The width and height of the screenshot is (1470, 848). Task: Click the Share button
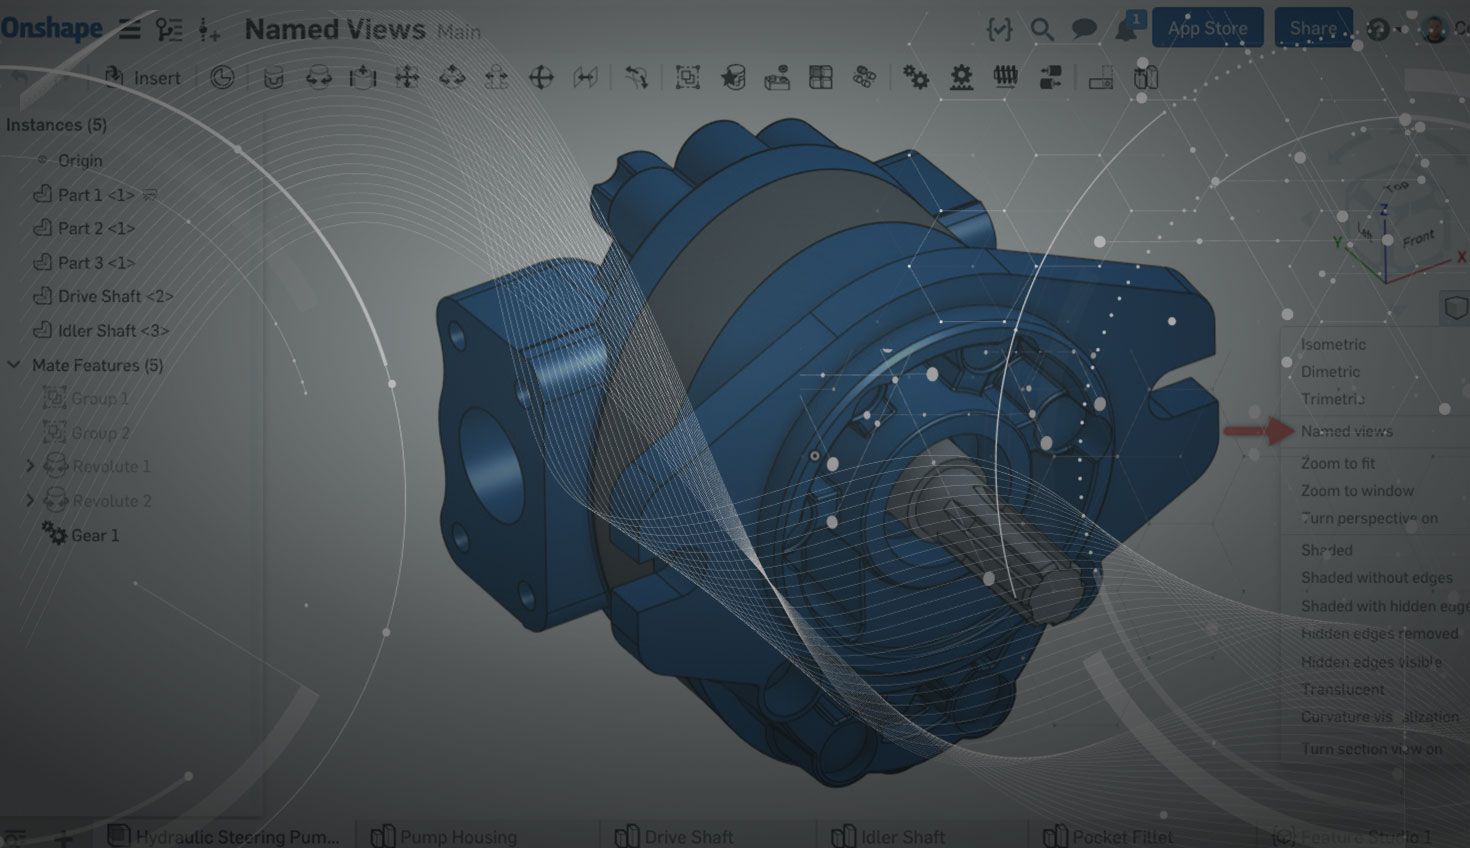(x=1312, y=28)
